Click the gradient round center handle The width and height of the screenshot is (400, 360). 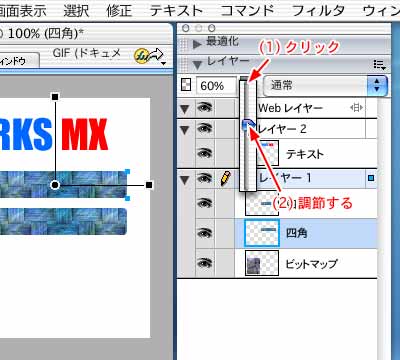tap(55, 185)
